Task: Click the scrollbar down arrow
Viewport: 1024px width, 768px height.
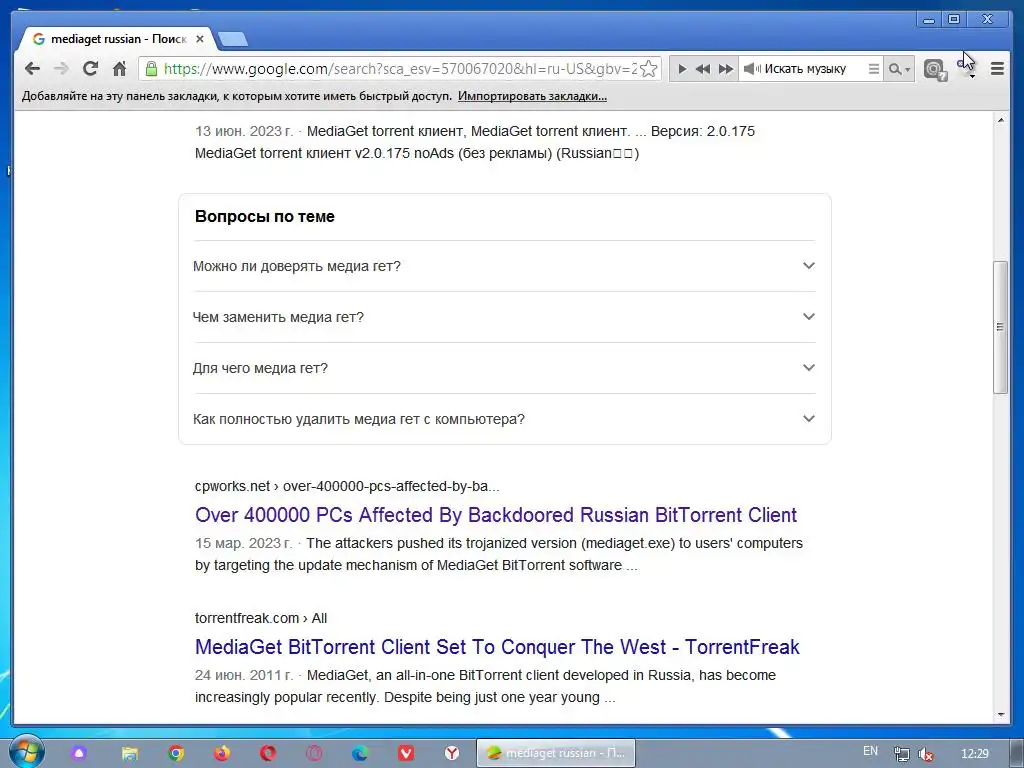Action: [1000, 715]
